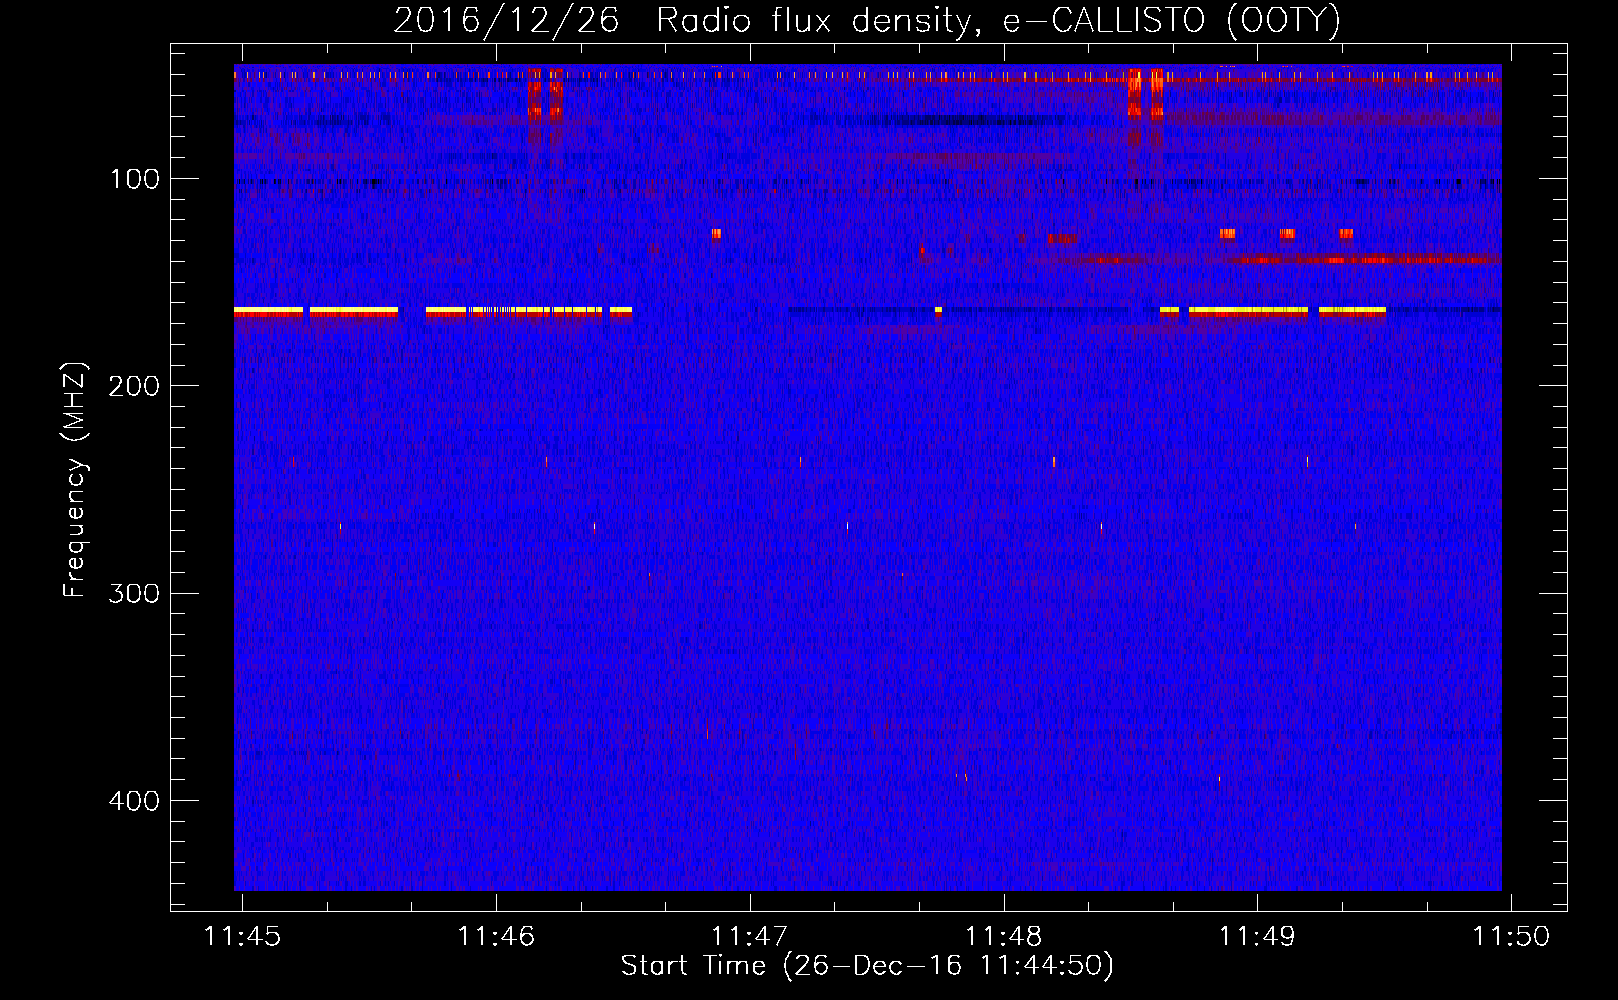Select the 200 frequency tick label
Screen dimensions: 1618x1000
pyautogui.click(x=134, y=386)
